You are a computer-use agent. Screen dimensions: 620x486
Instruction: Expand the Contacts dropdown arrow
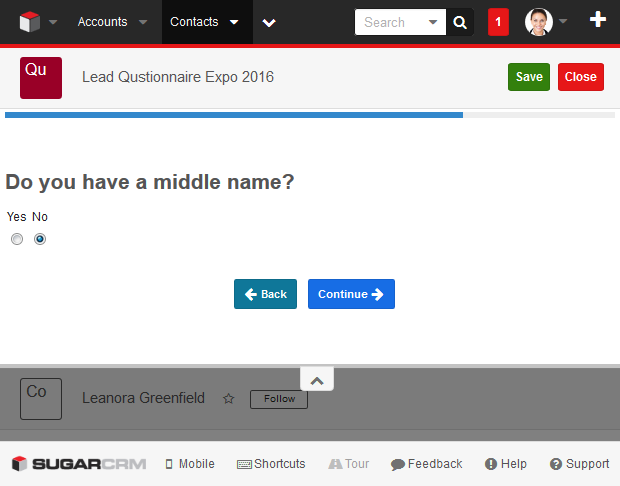tap(234, 22)
